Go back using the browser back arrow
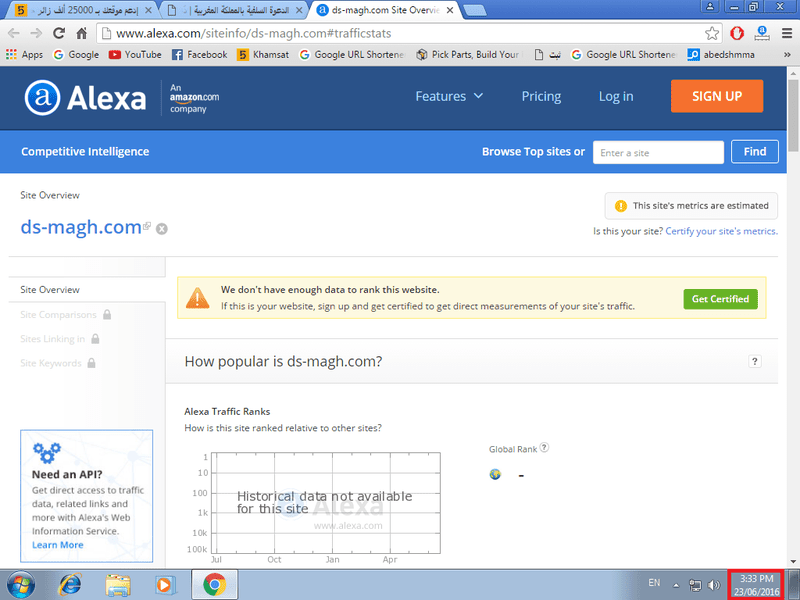This screenshot has width=800, height=600. pyautogui.click(x=14, y=33)
